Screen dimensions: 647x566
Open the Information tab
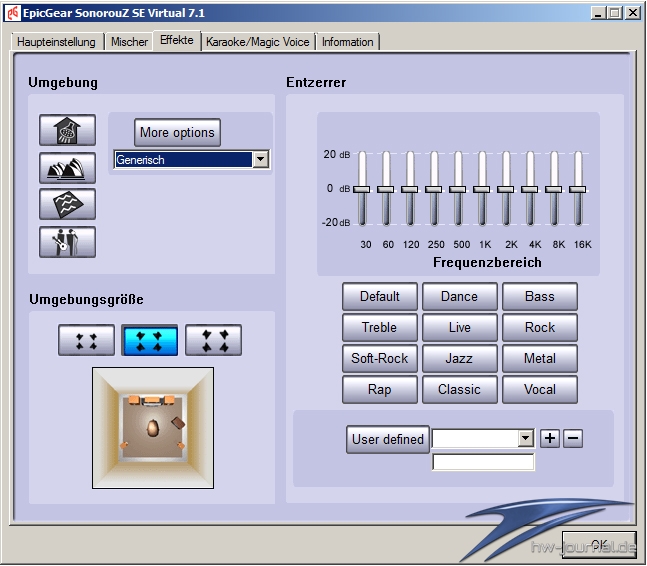click(x=347, y=42)
